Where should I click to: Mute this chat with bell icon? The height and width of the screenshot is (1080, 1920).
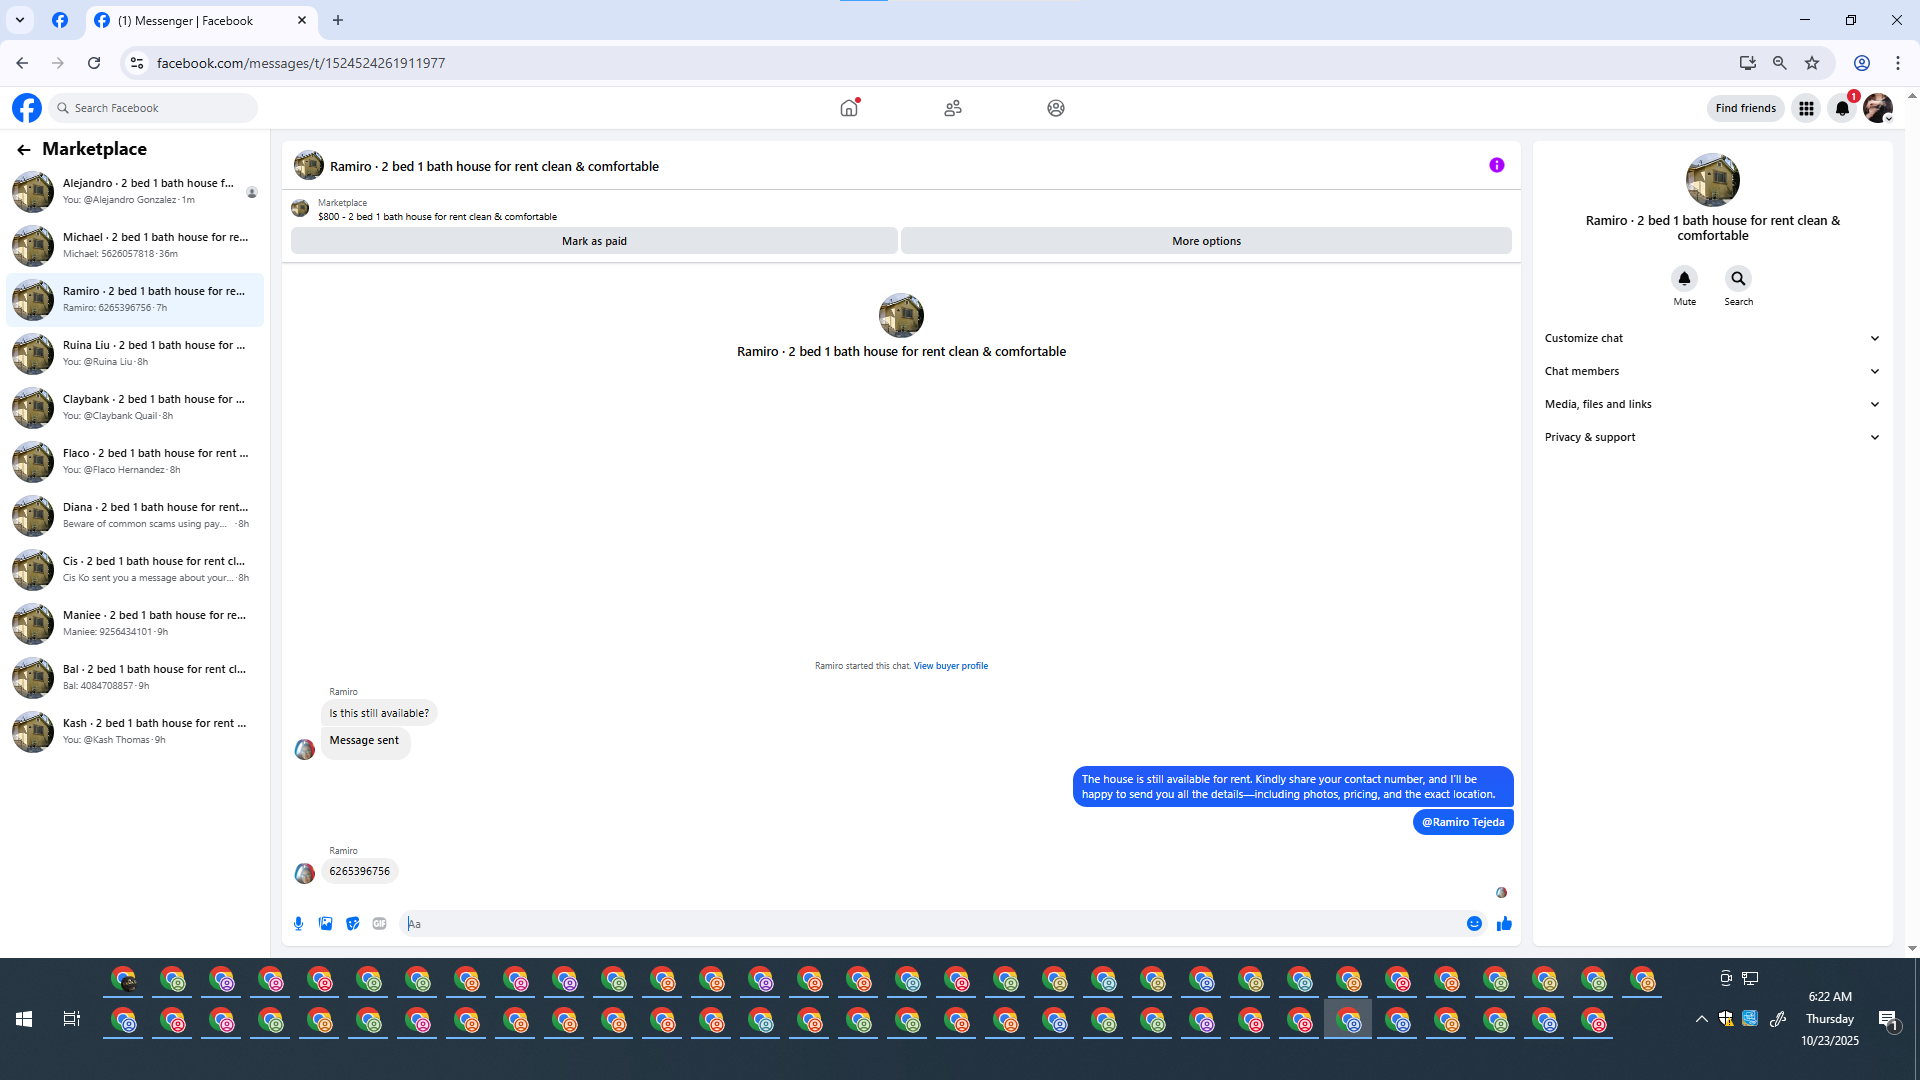tap(1684, 279)
